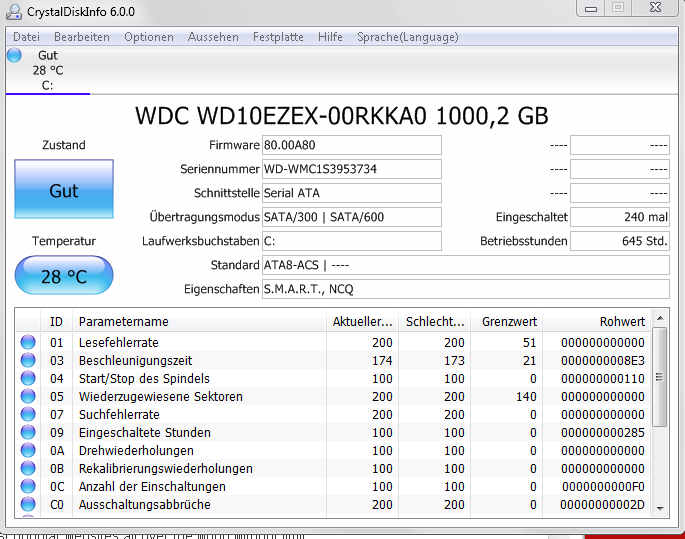
Task: Click the Rohwert column header
Action: click(597, 322)
